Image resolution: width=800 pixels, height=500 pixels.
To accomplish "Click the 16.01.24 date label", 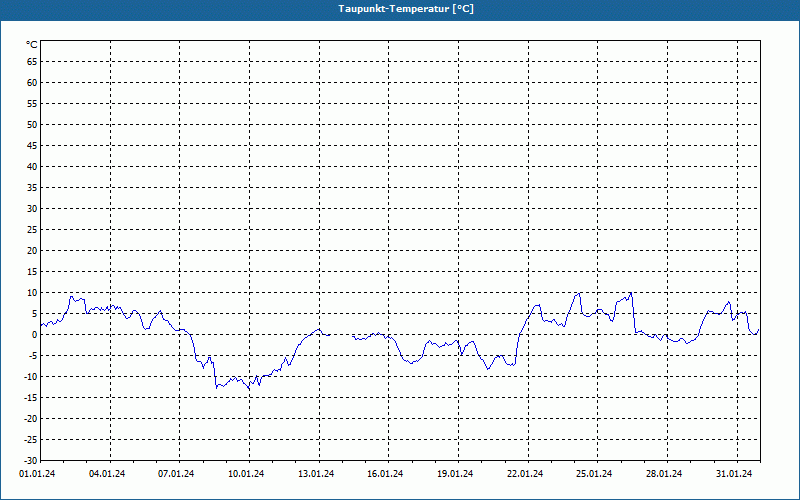I will point(385,474).
